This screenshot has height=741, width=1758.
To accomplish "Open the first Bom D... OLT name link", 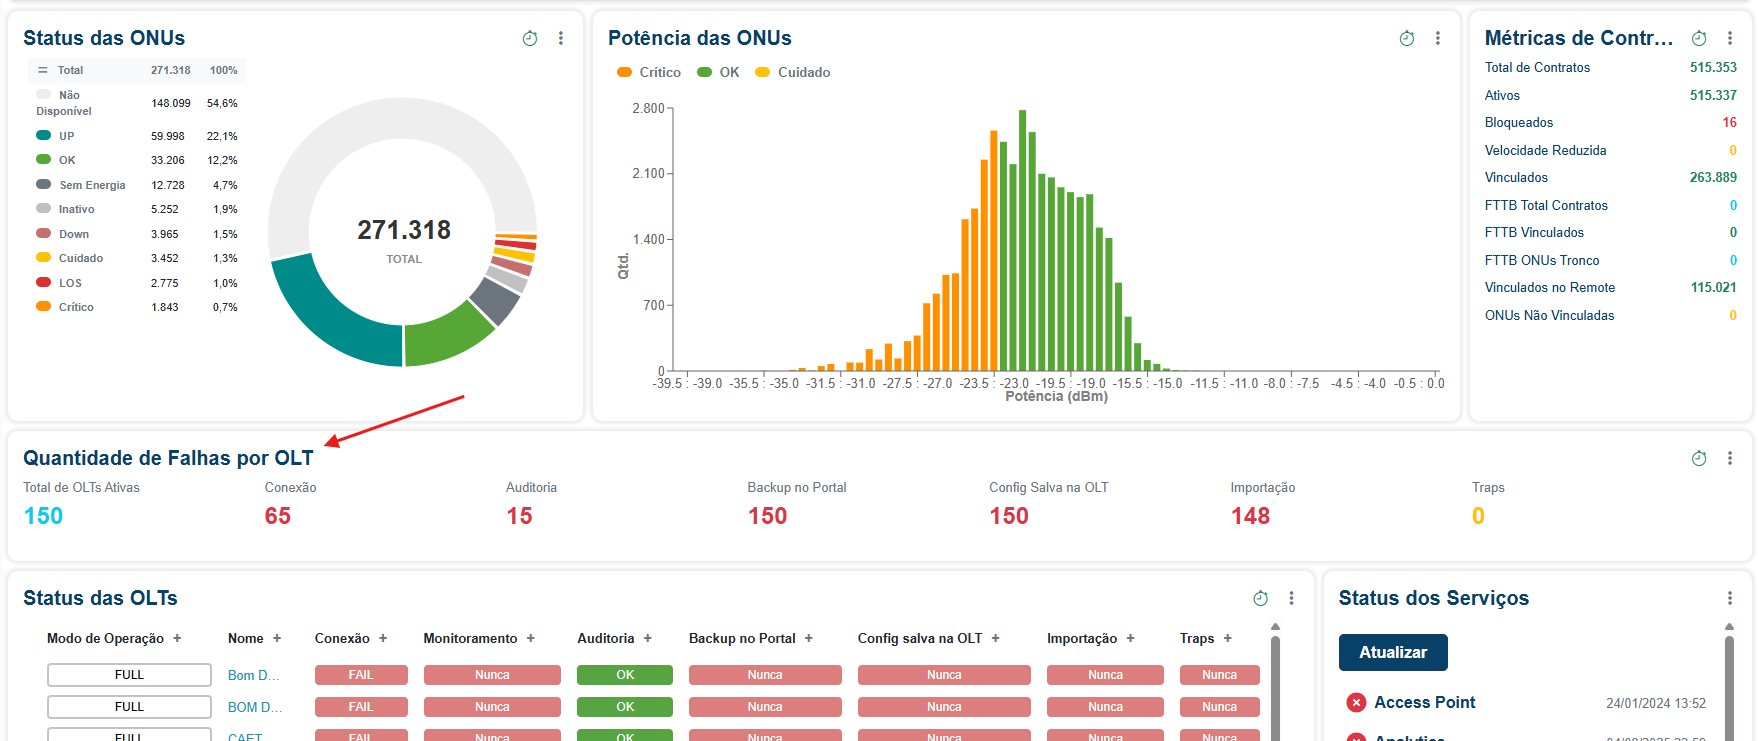I will pyautogui.click(x=253, y=675).
